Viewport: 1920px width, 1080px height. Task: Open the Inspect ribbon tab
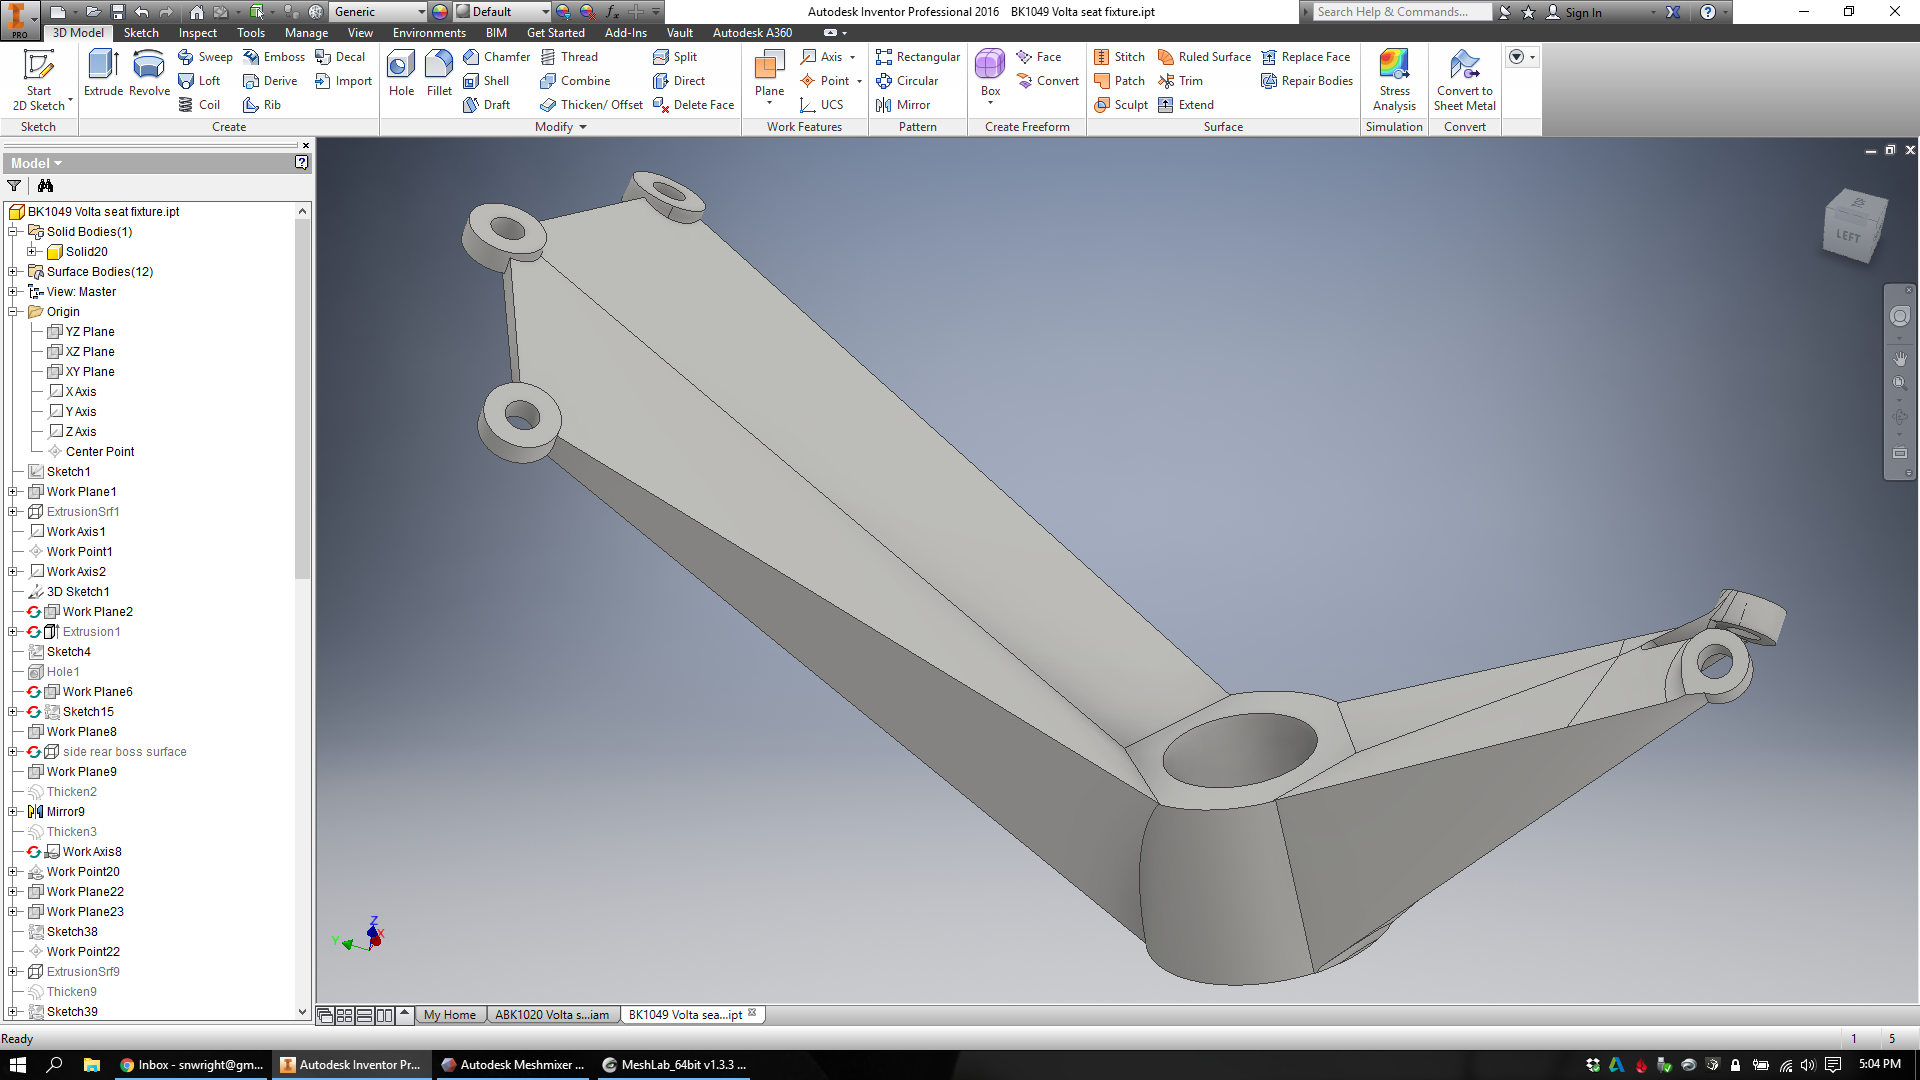[198, 33]
